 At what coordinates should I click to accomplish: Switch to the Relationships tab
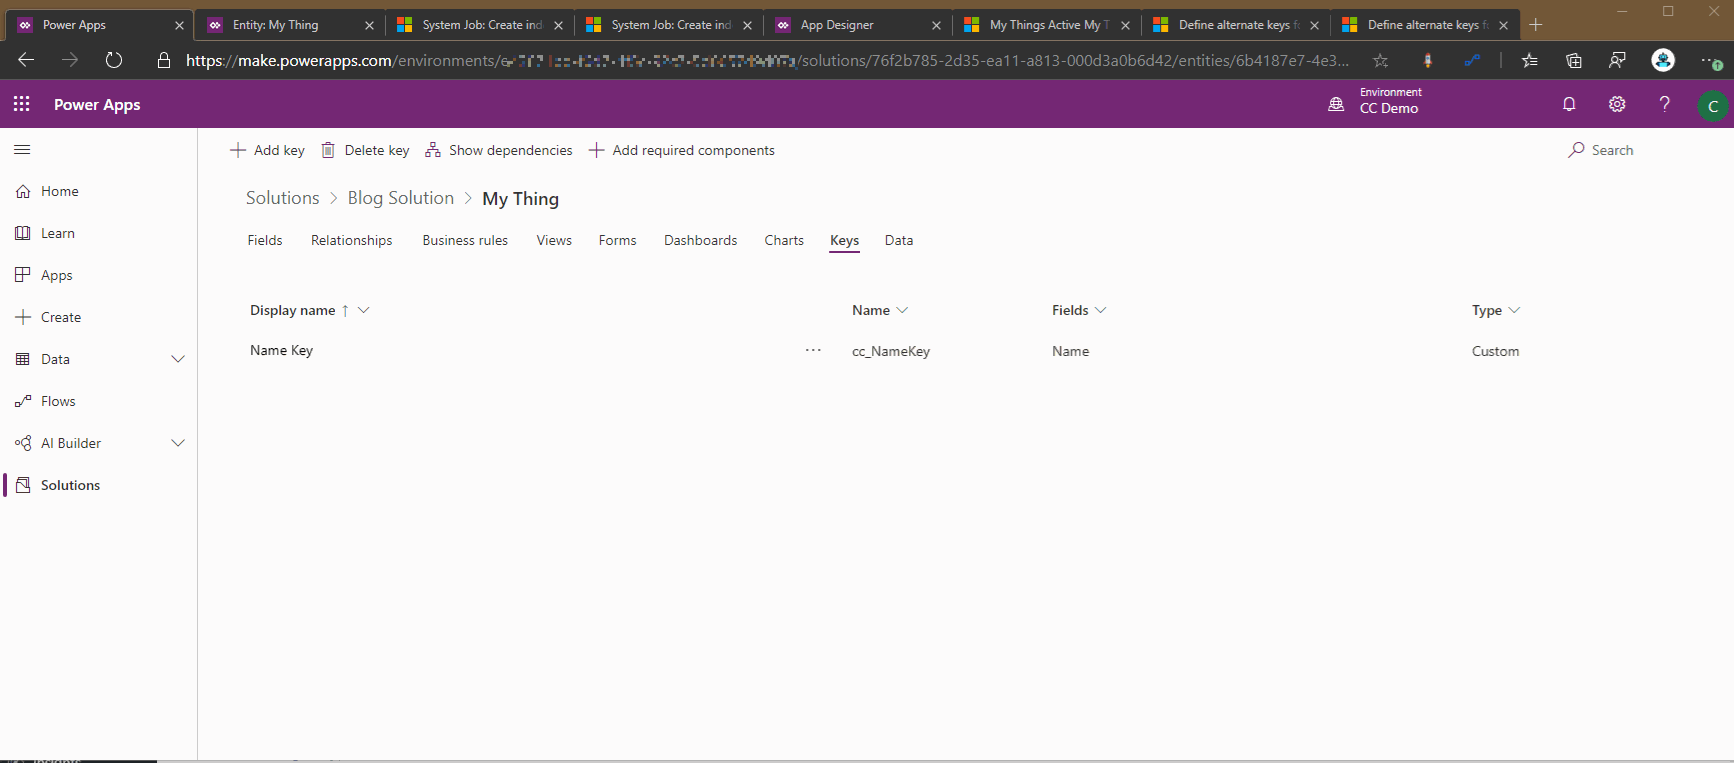[x=351, y=240]
